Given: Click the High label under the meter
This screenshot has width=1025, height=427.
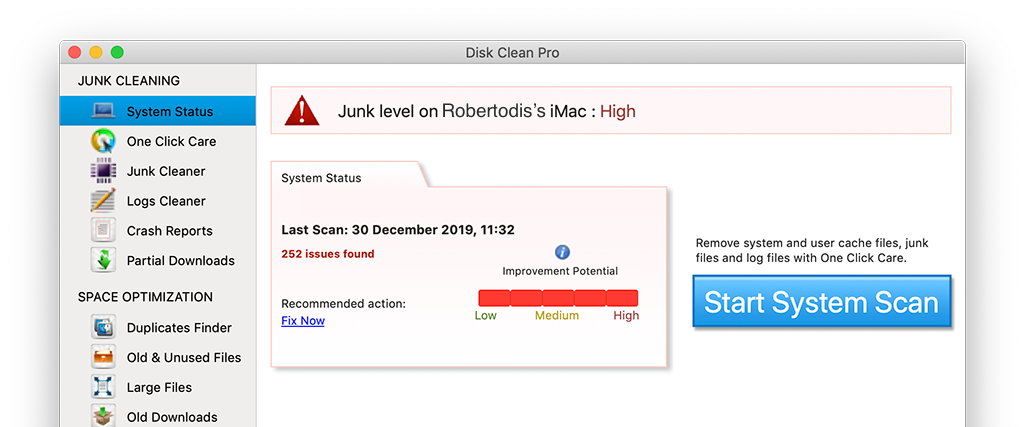Looking at the screenshot, I should [x=626, y=315].
